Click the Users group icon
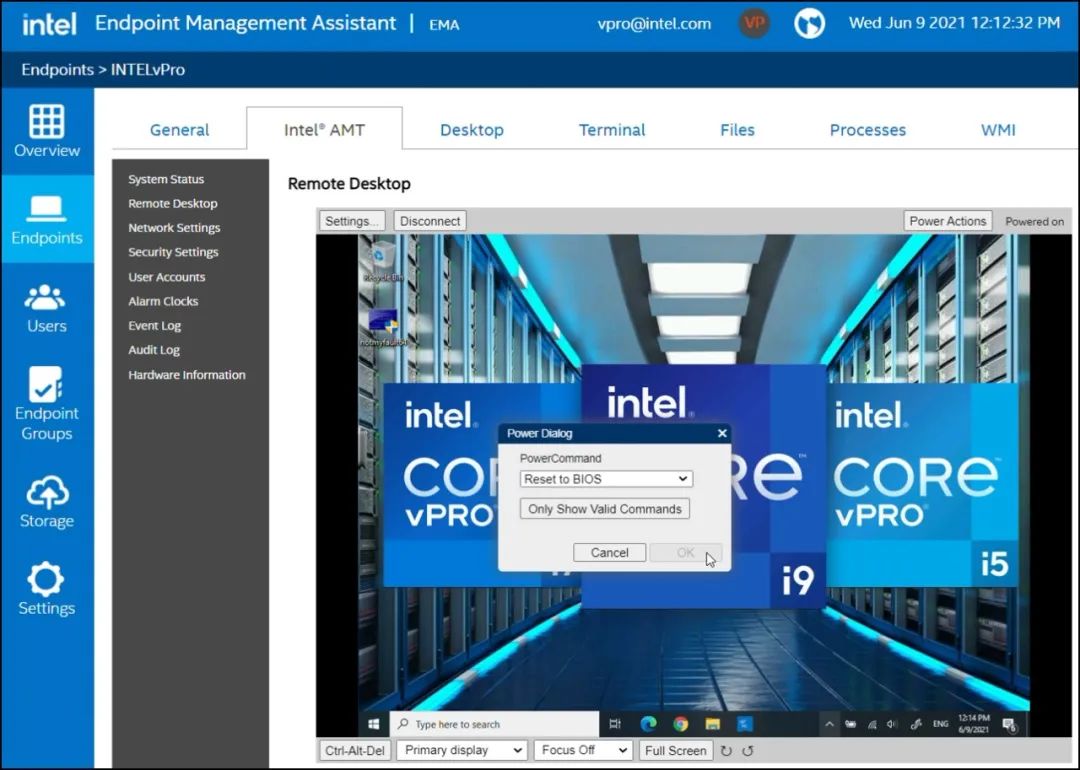 coord(46,297)
